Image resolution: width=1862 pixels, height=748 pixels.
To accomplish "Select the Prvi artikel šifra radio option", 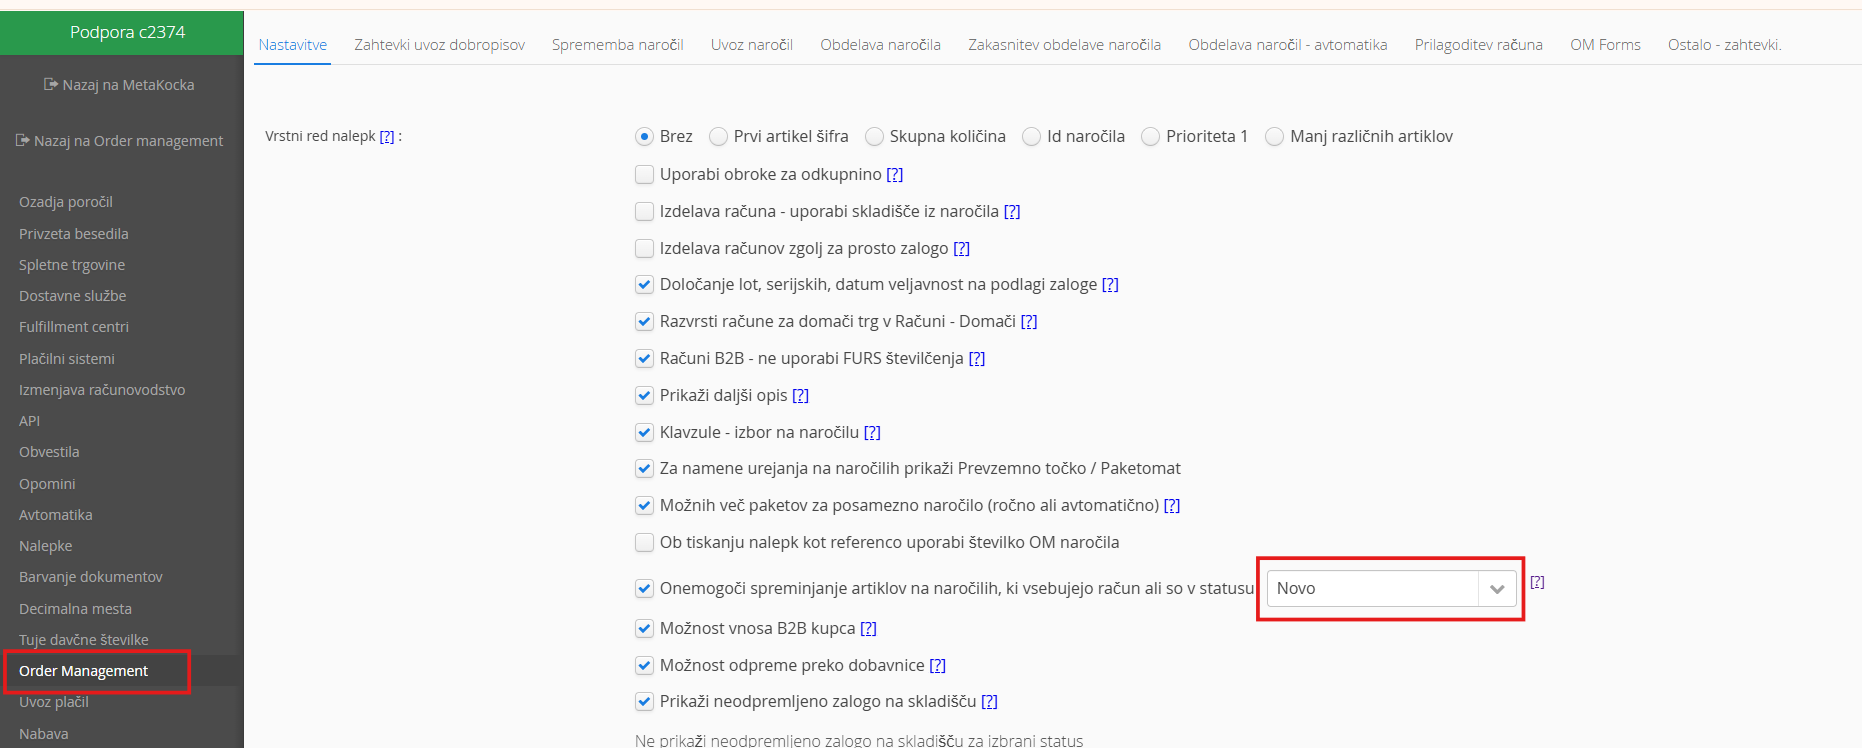I will [718, 137].
